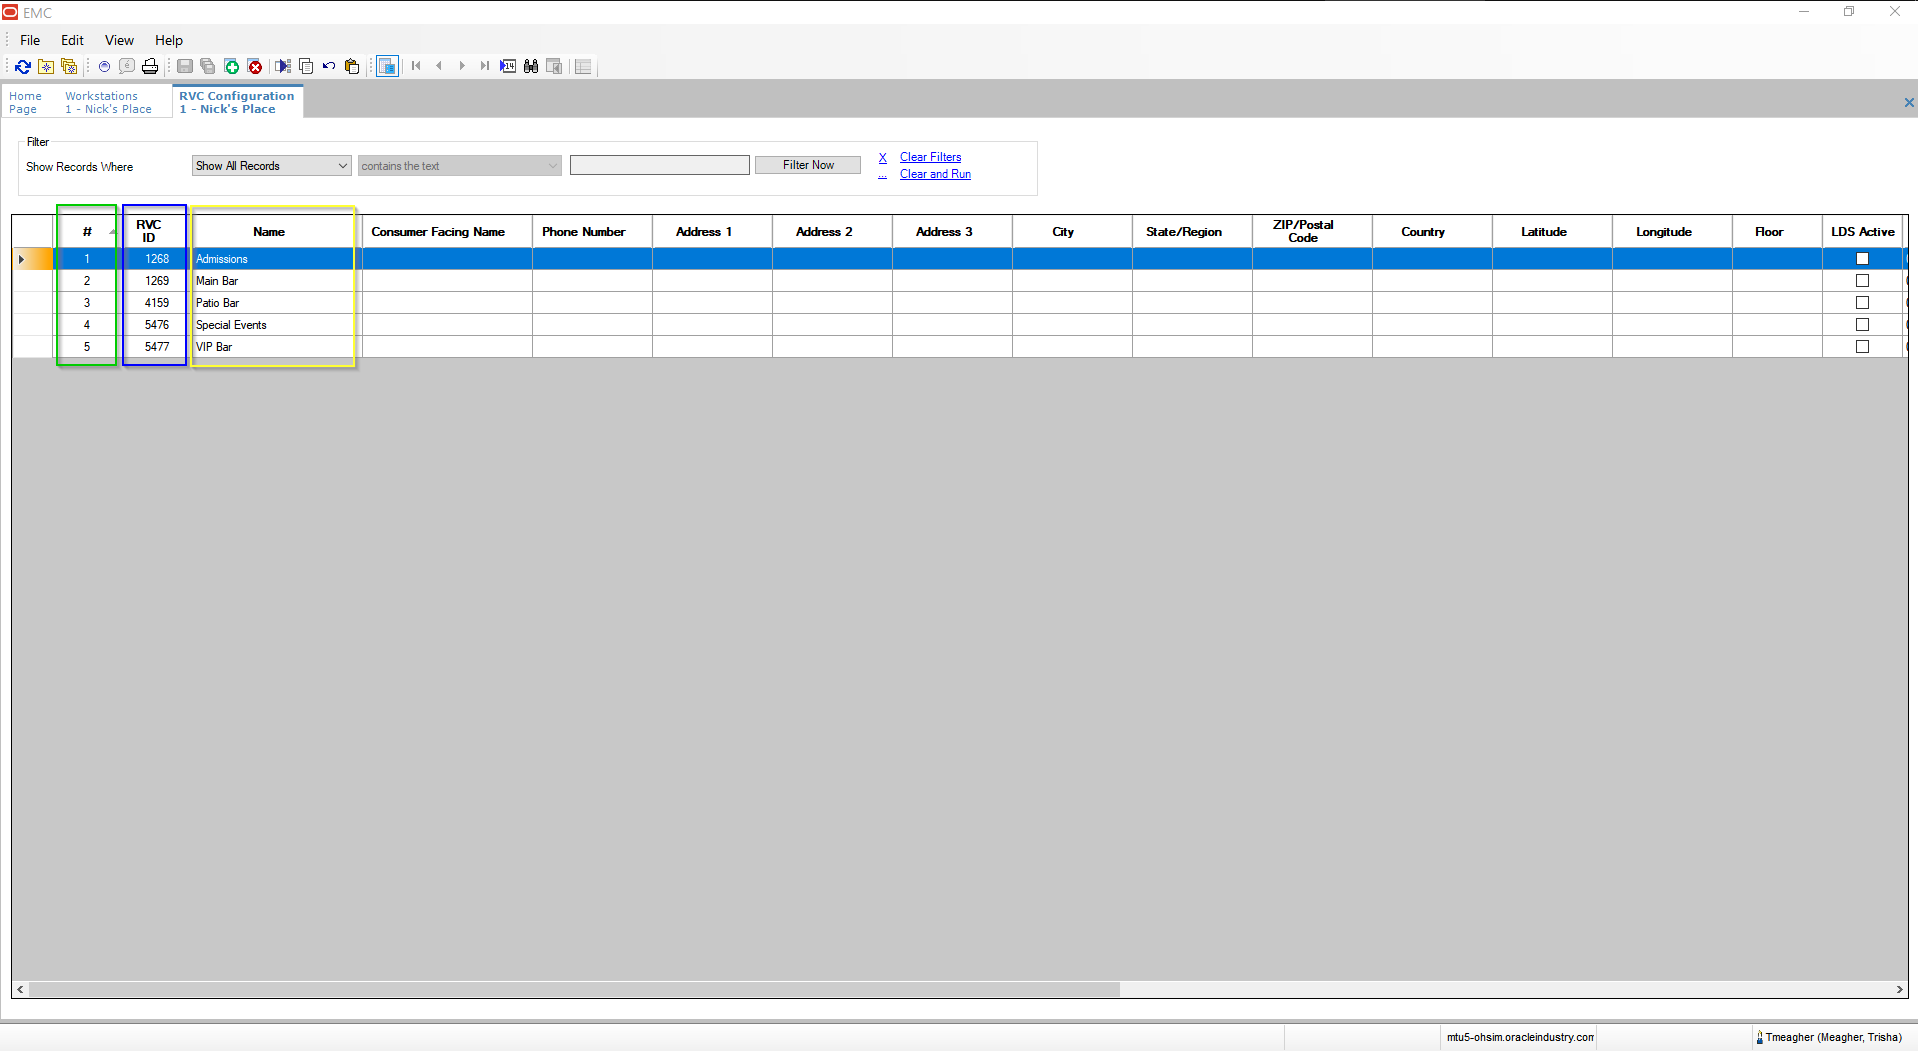Click the next record navigation arrow
Image resolution: width=1918 pixels, height=1051 pixels.
pyautogui.click(x=462, y=66)
